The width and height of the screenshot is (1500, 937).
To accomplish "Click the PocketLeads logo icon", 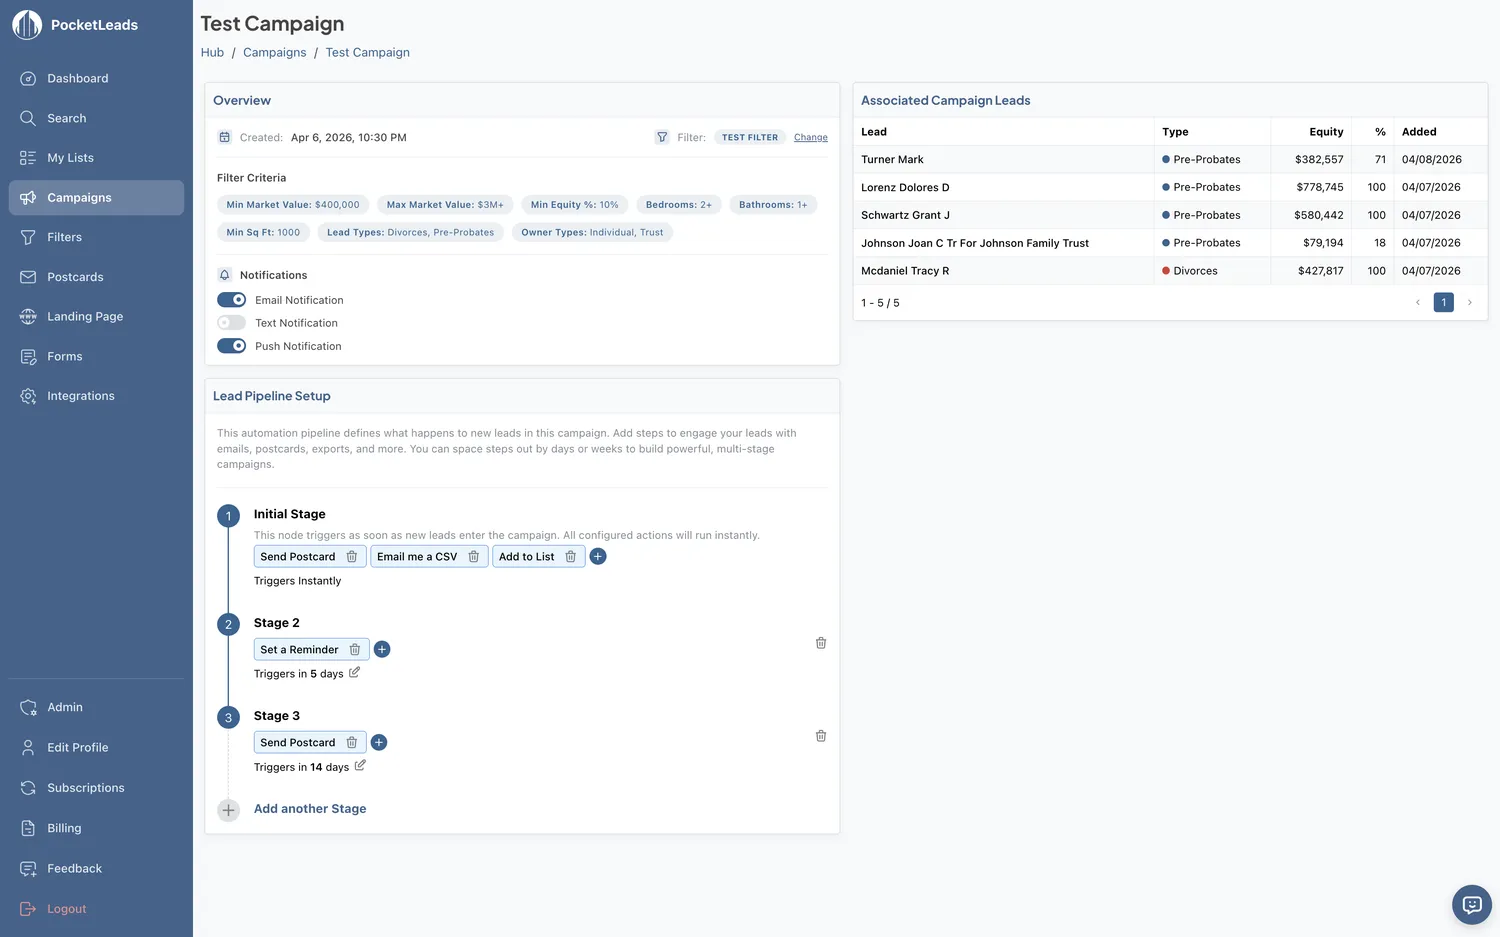I will (27, 25).
